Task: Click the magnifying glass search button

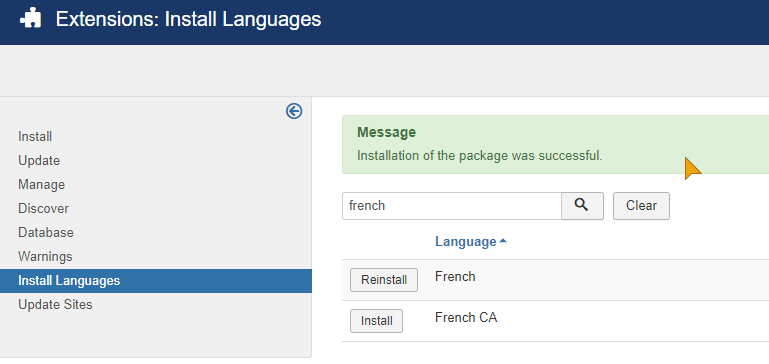Action: pyautogui.click(x=582, y=206)
